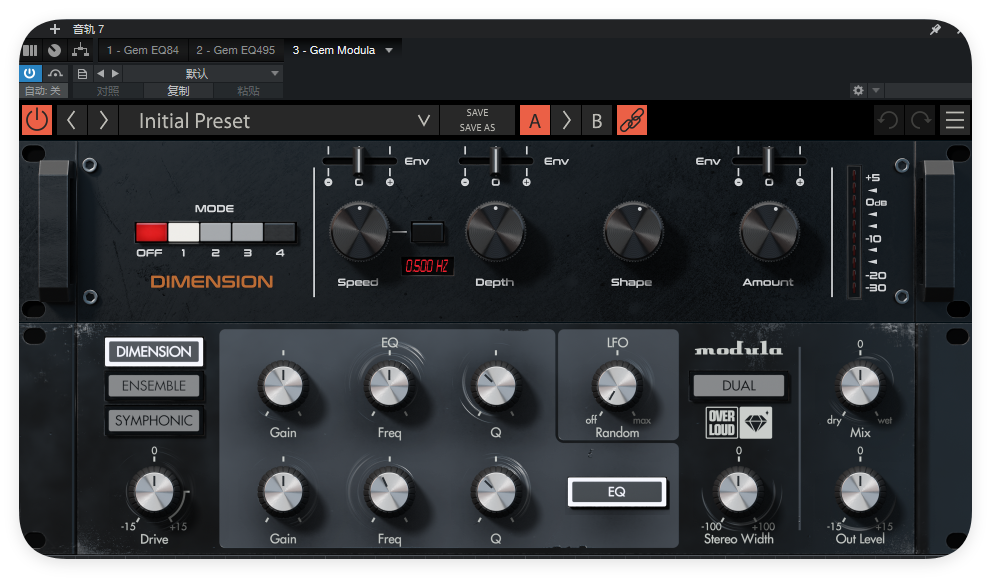Click the Initial Preset name field
Screen dimensions: 991x578
(x=280, y=120)
